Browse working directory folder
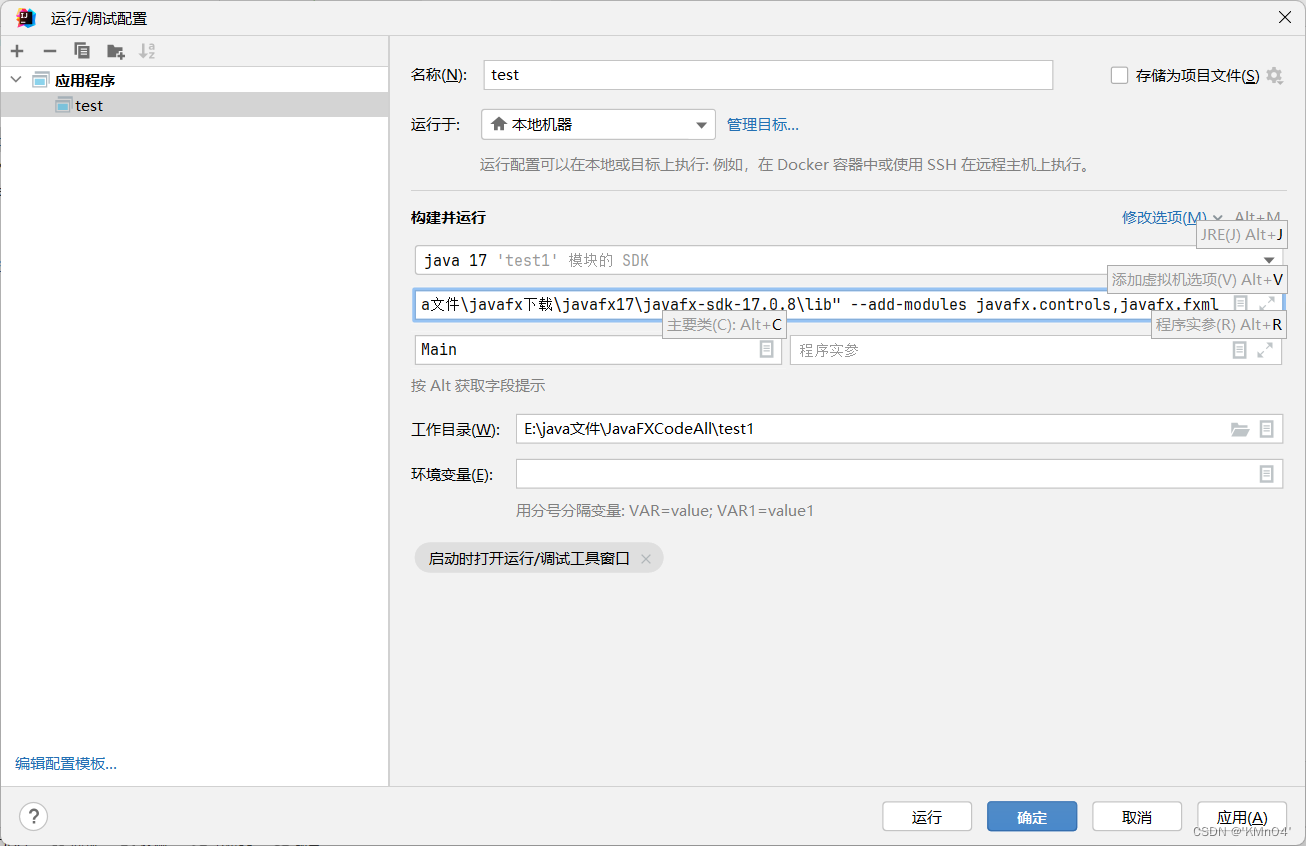This screenshot has width=1306, height=846. (1240, 429)
